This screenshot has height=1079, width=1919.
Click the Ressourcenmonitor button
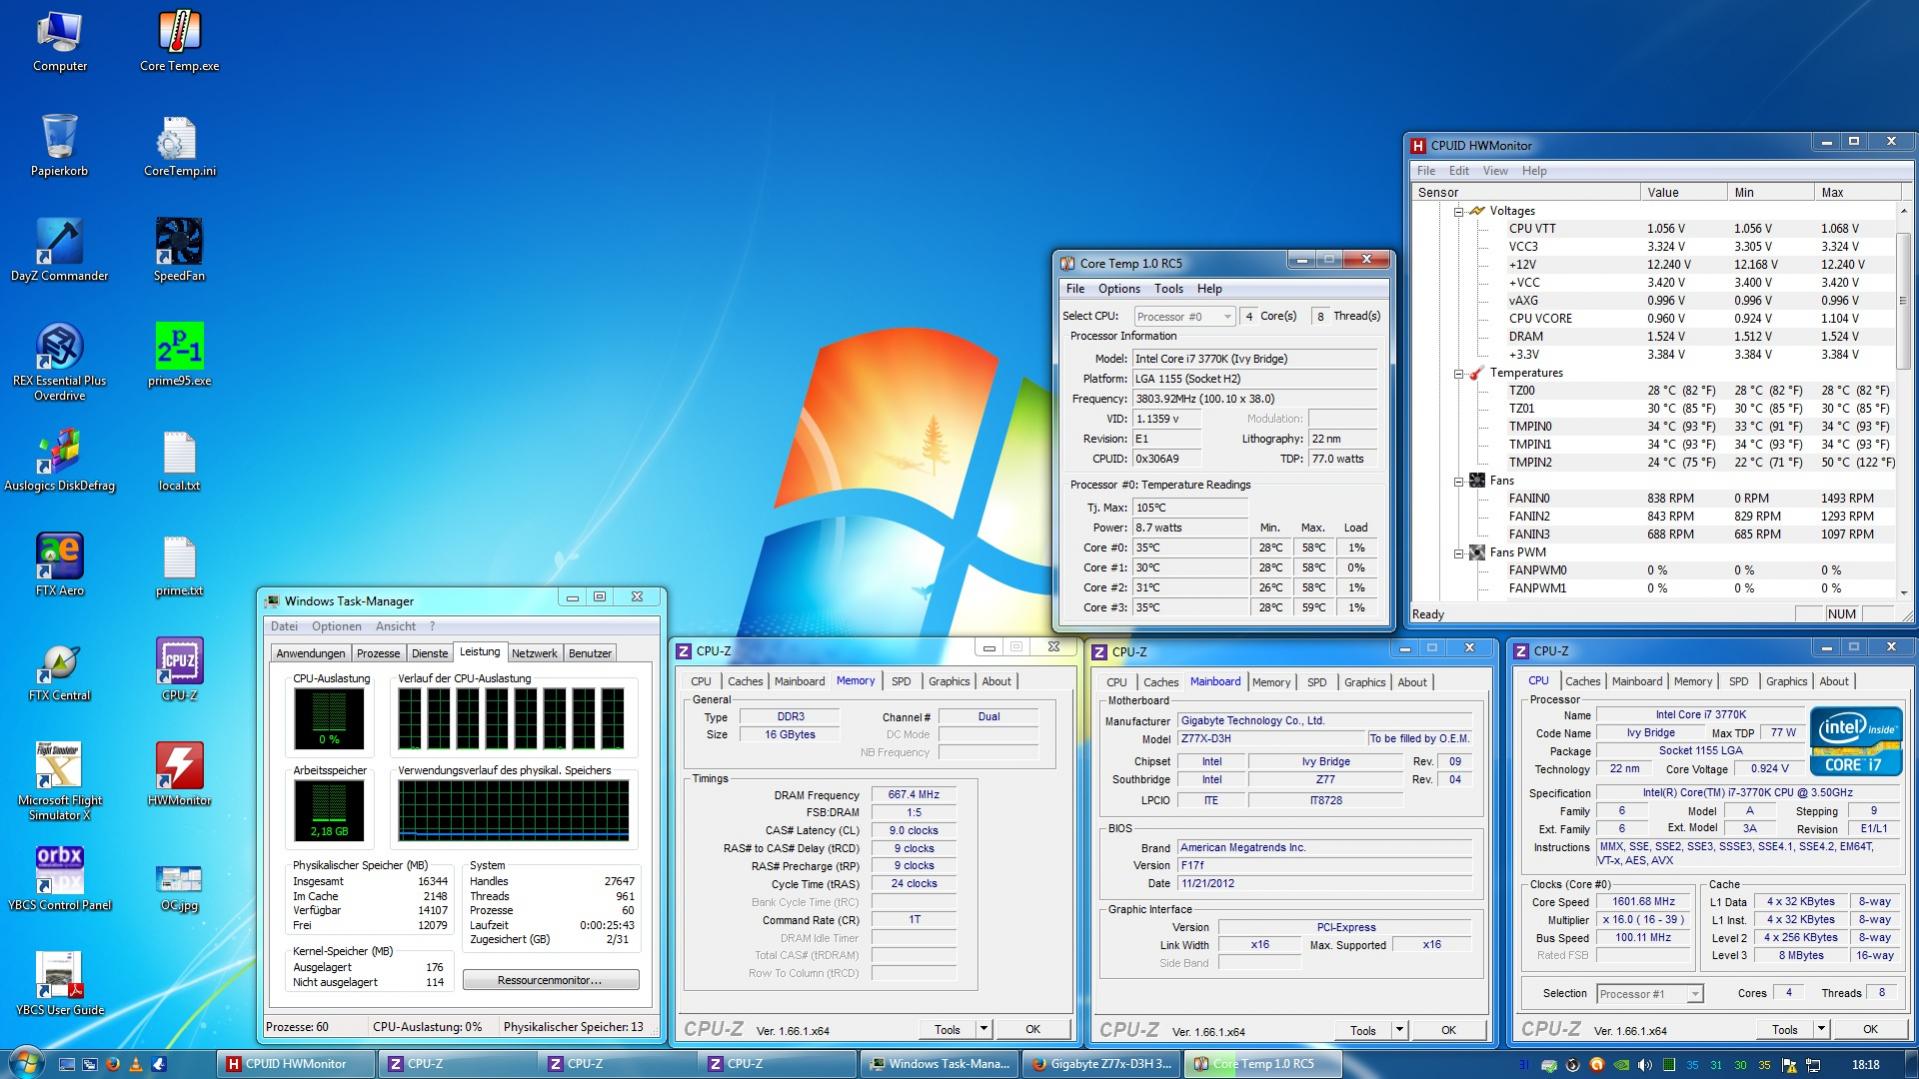550,980
